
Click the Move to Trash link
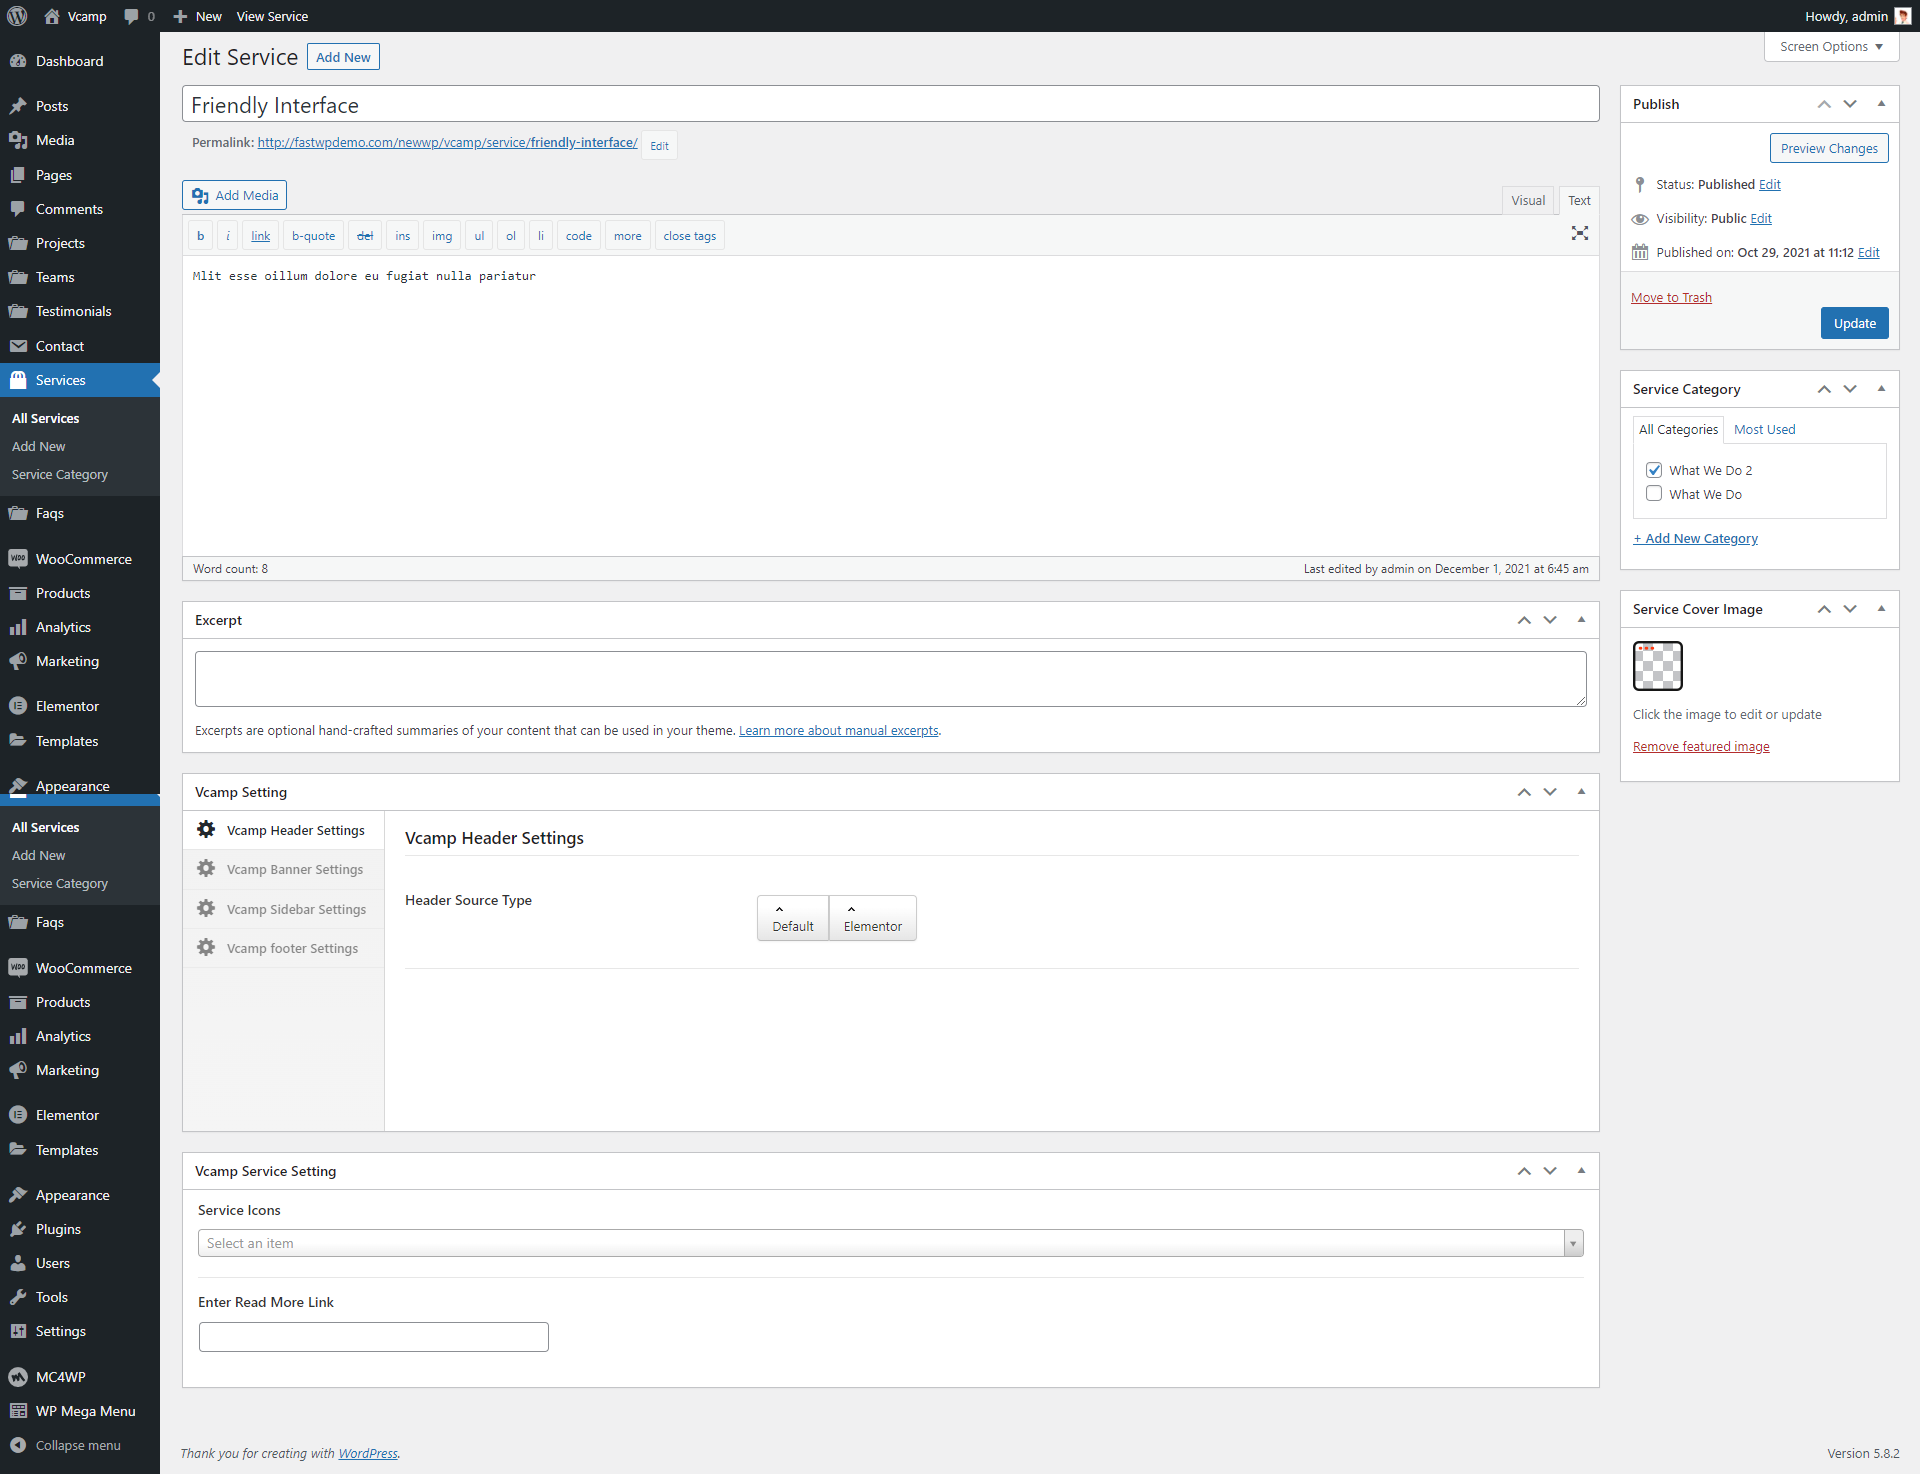(x=1671, y=297)
